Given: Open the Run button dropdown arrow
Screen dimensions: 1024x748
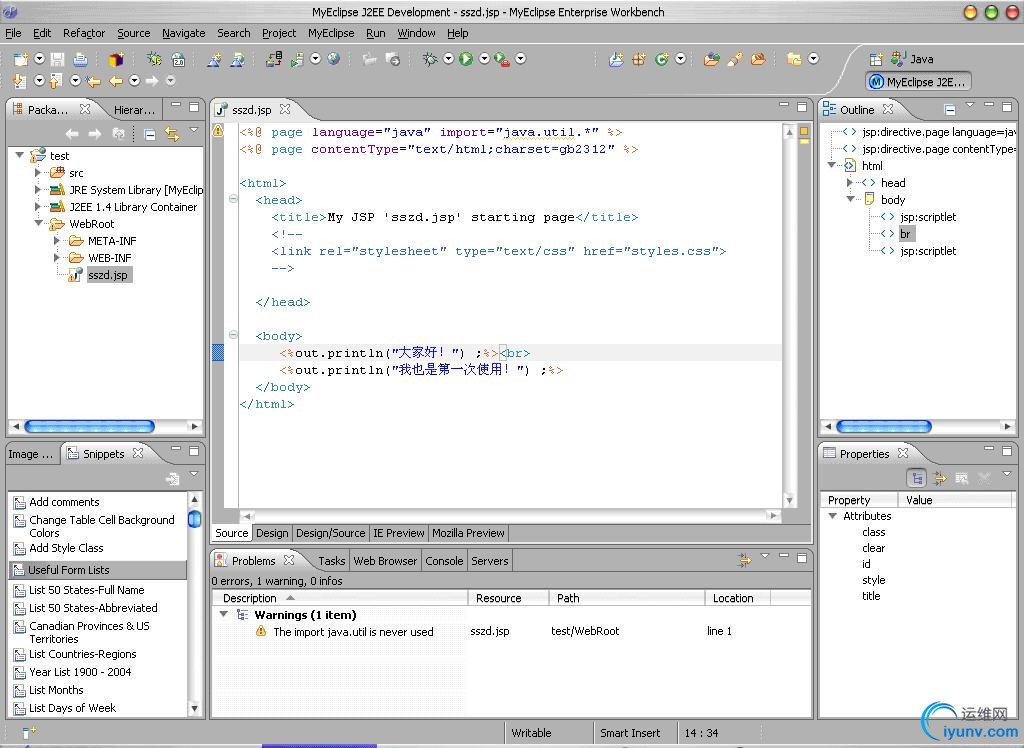Looking at the screenshot, I should (x=484, y=59).
